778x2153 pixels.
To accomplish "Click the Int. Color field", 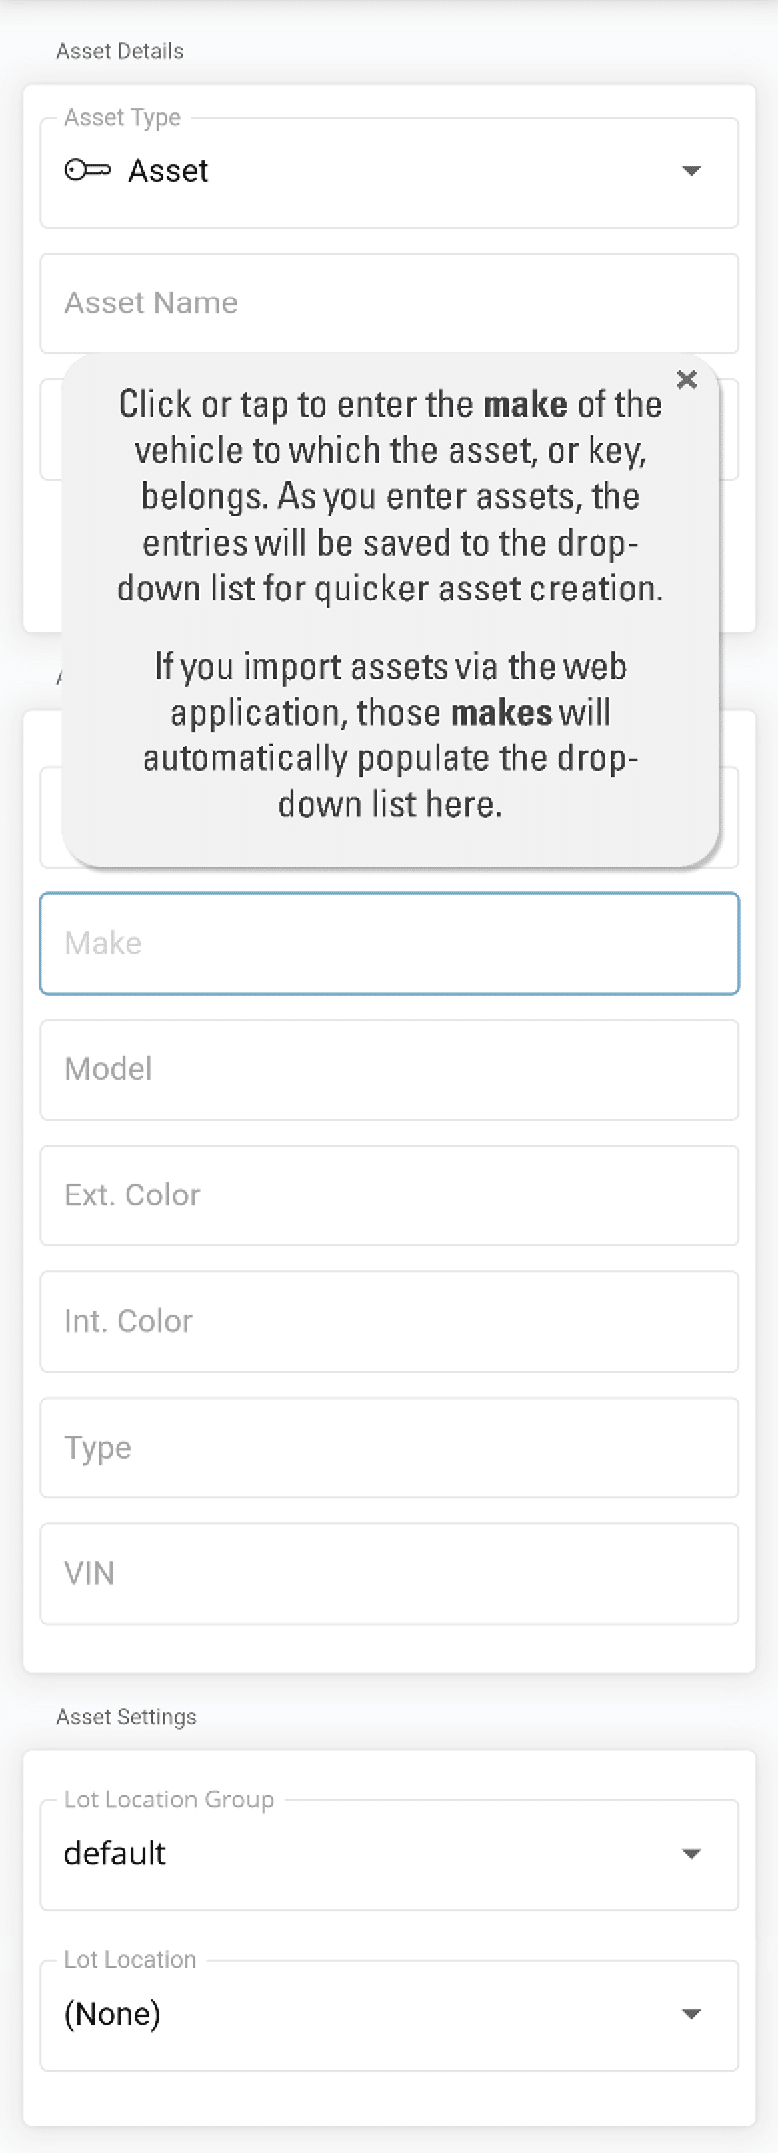I will pyautogui.click(x=389, y=1321).
